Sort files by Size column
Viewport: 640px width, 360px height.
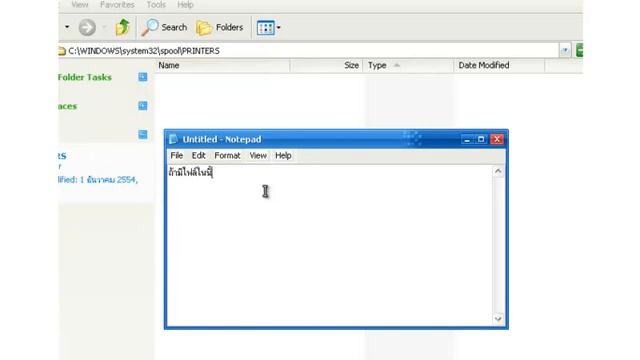pyautogui.click(x=326, y=65)
